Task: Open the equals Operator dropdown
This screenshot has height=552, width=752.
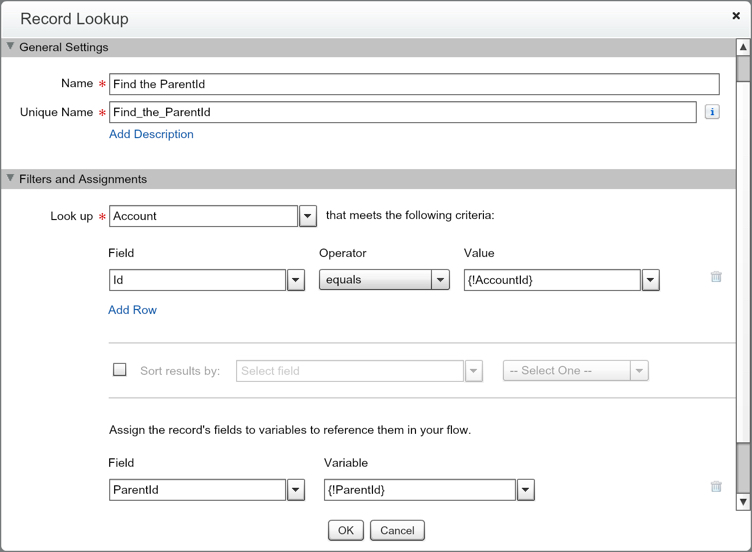Action: click(440, 281)
